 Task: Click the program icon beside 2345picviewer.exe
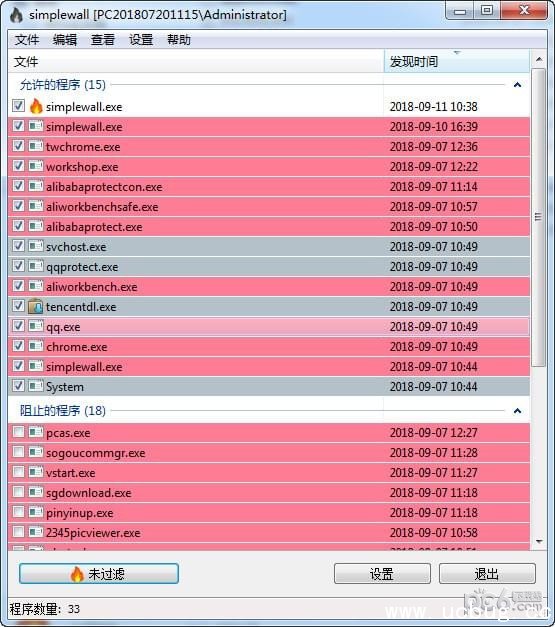(36, 532)
